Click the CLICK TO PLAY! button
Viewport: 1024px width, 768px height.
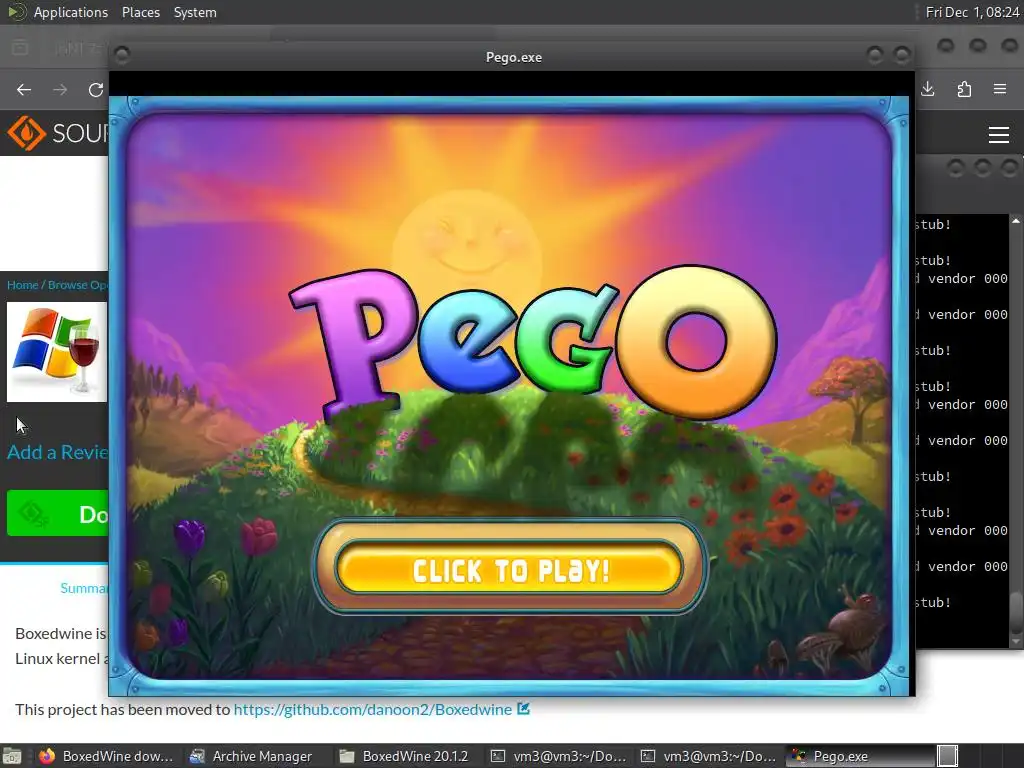(x=510, y=568)
